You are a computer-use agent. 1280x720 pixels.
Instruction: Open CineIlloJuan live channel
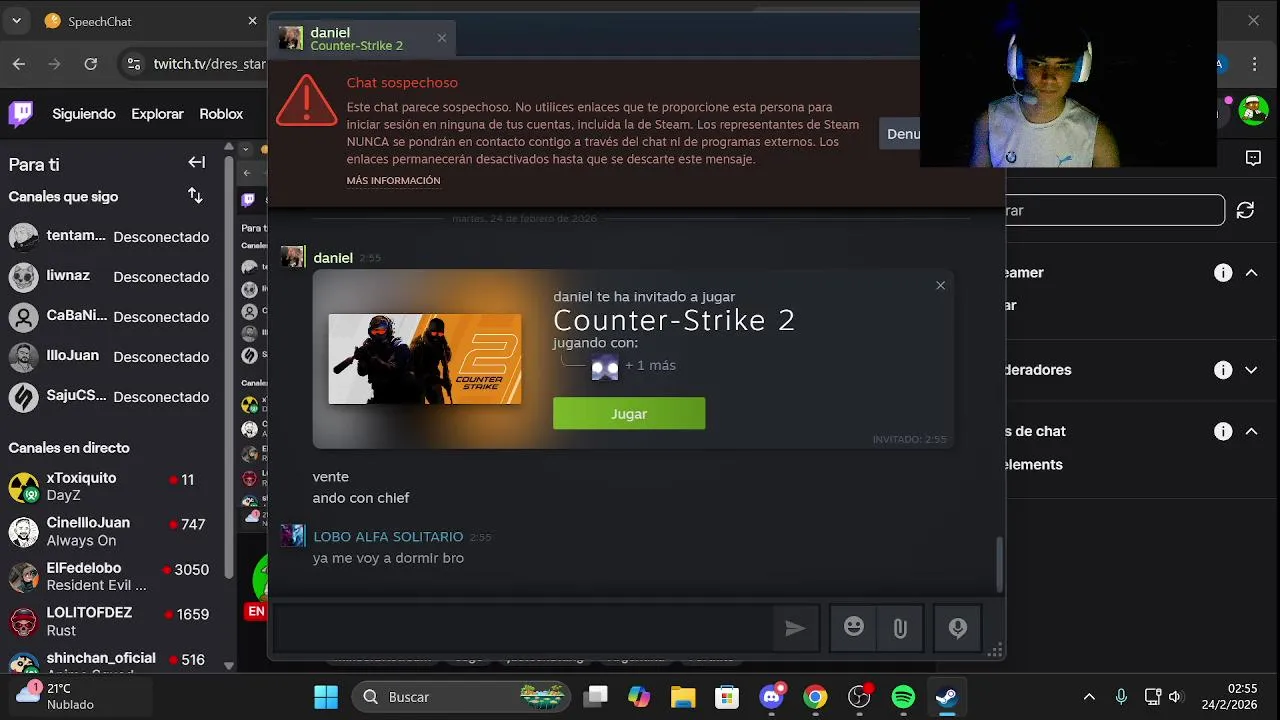pos(110,532)
